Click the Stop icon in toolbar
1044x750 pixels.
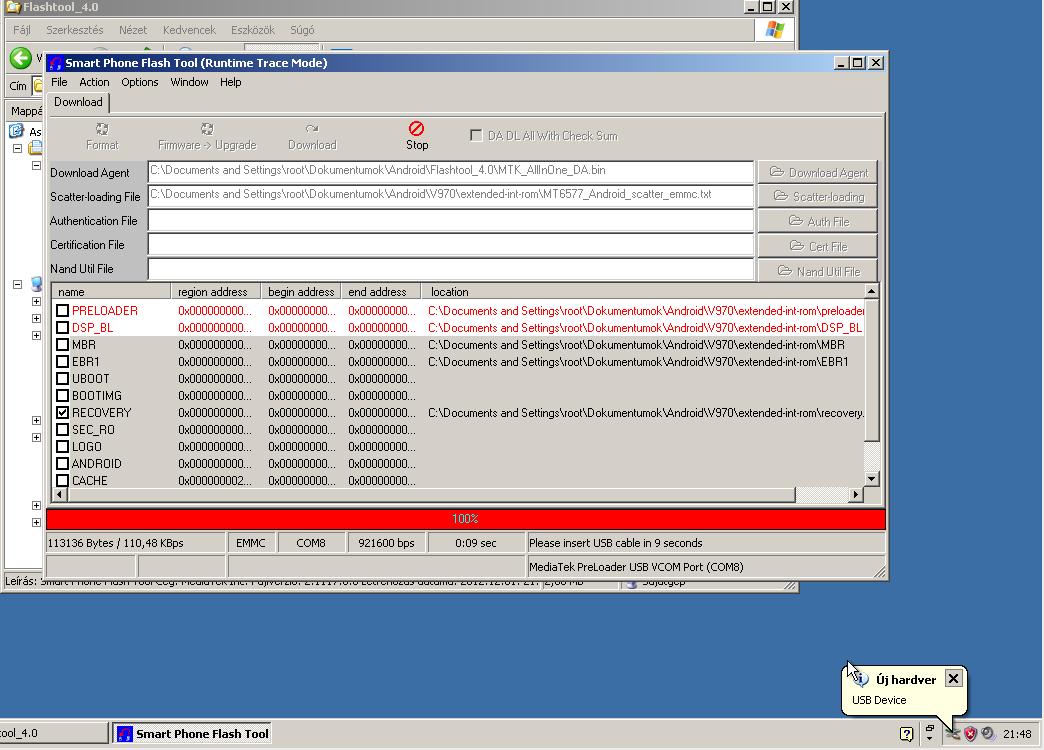point(416,128)
